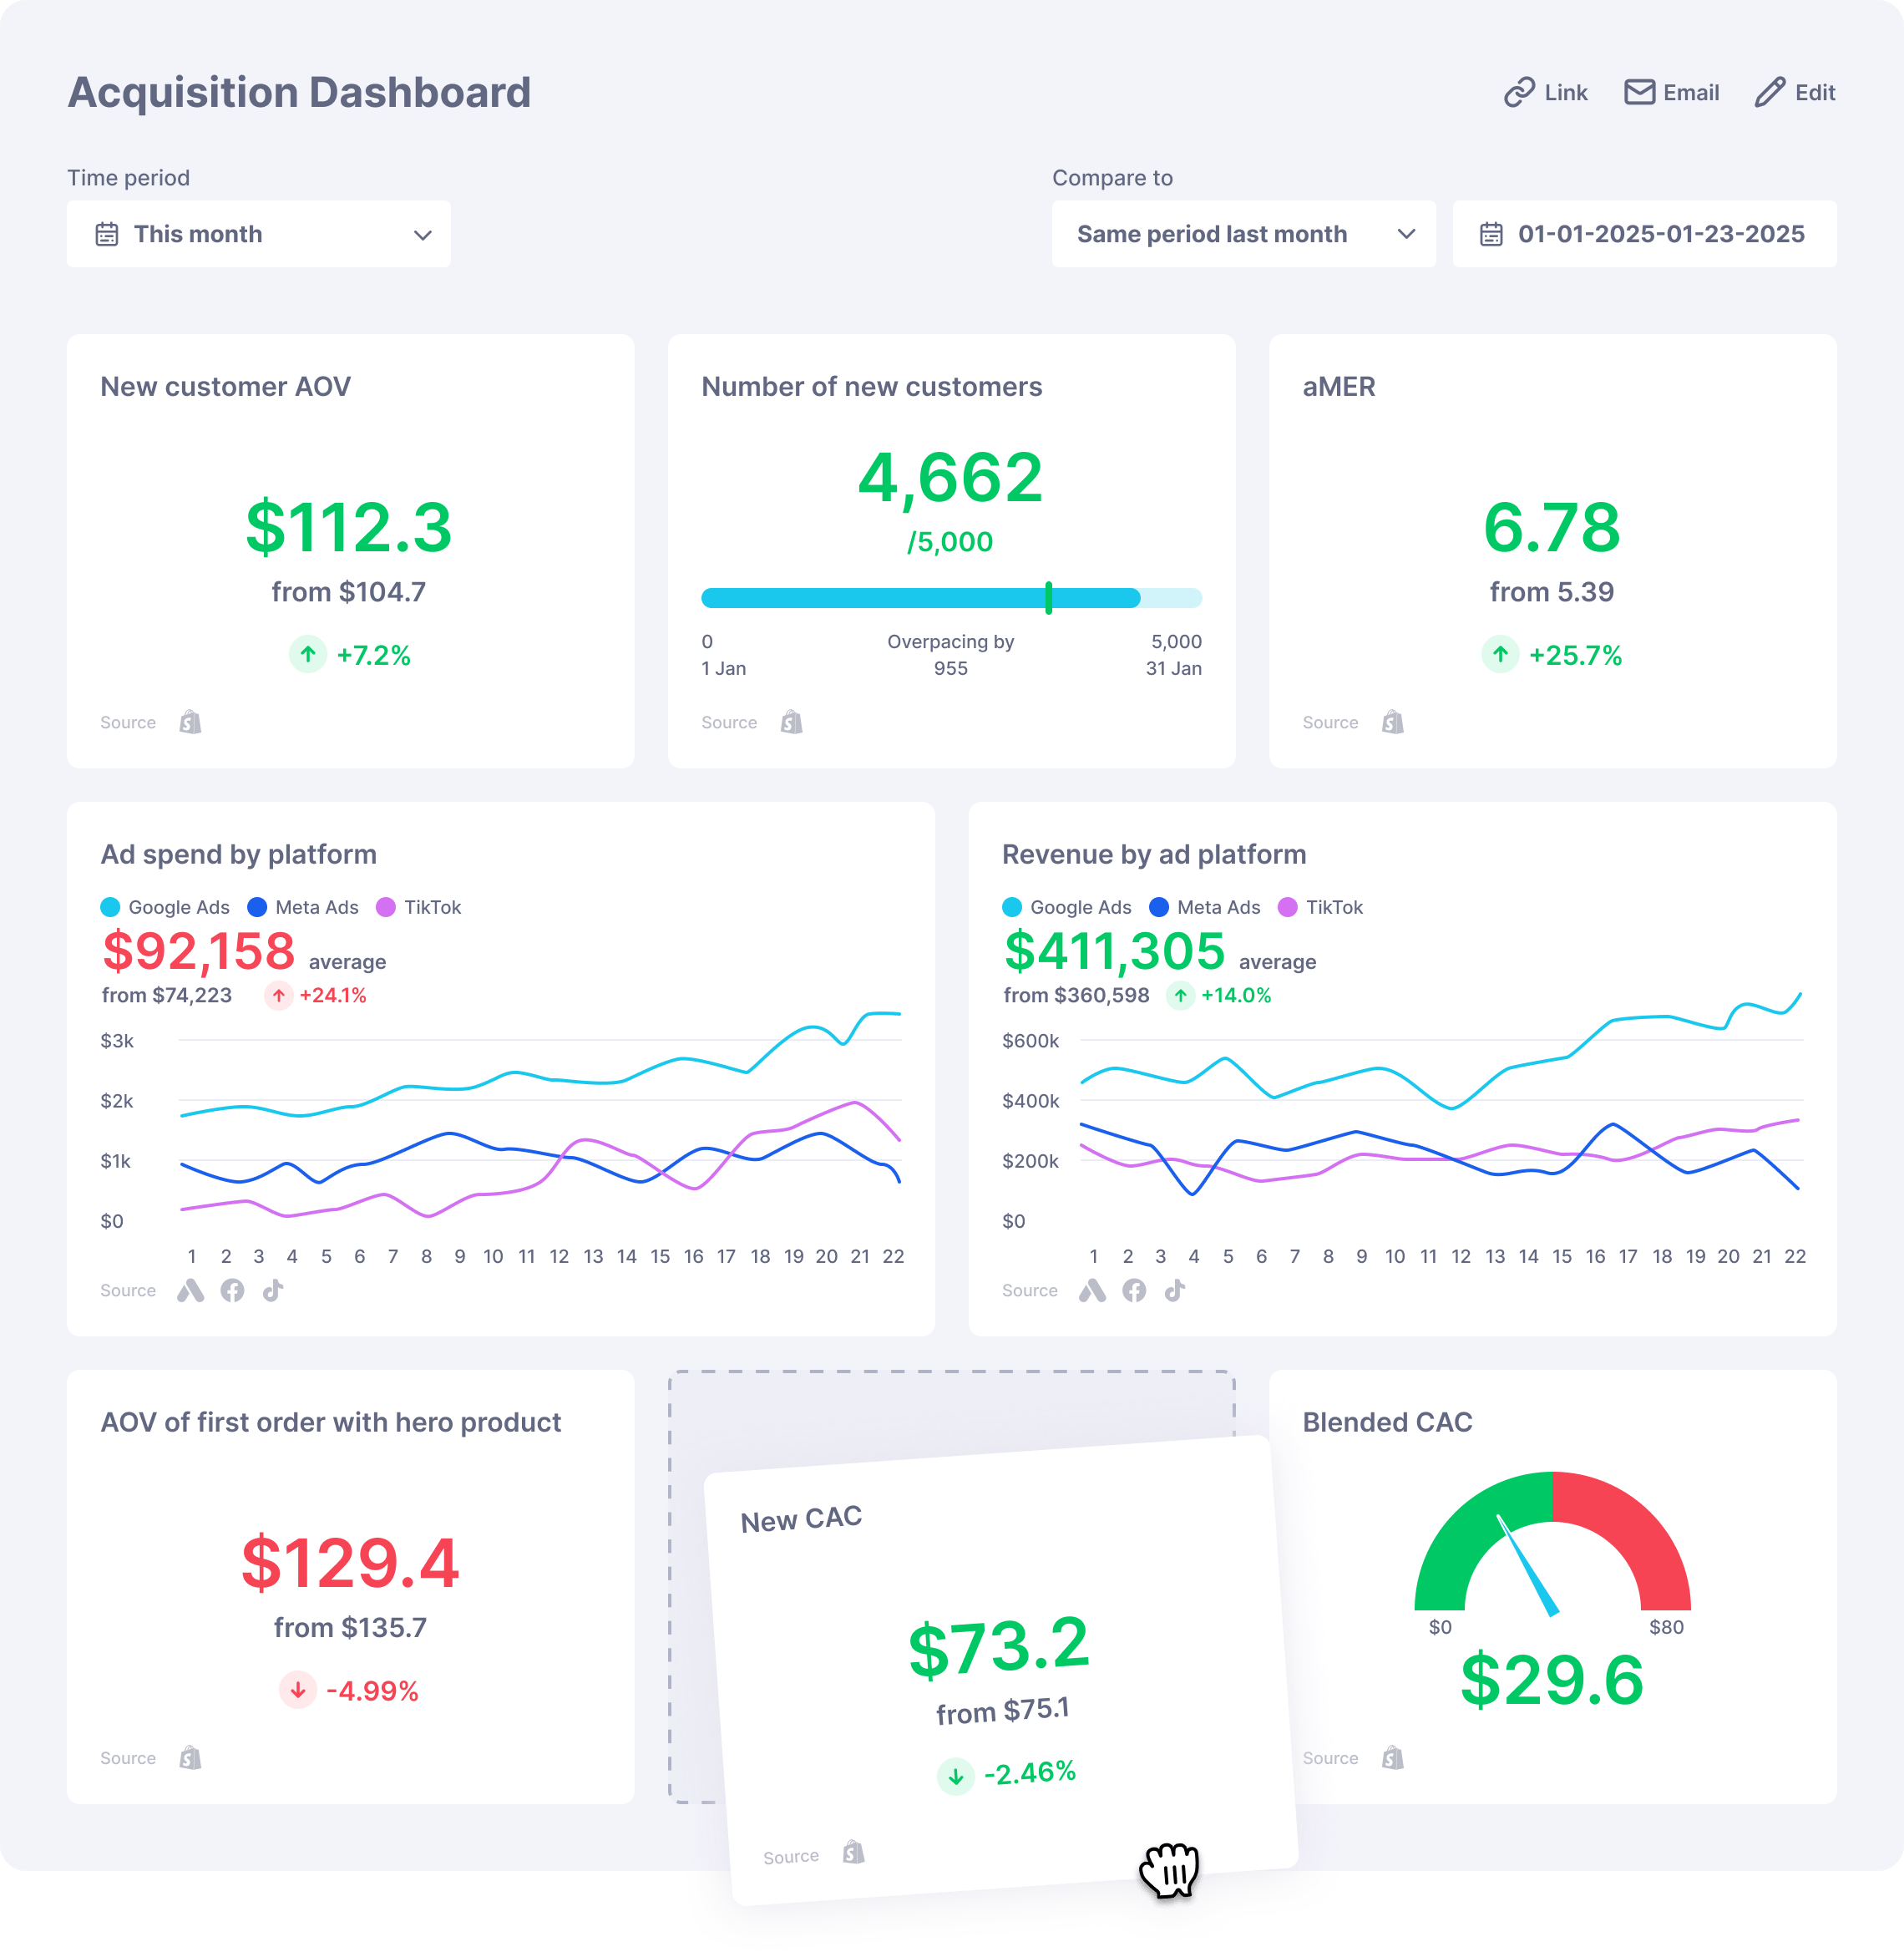Viewport: 1904px width, 1957px height.
Task: Click the New CAC card title
Action: [801, 1520]
